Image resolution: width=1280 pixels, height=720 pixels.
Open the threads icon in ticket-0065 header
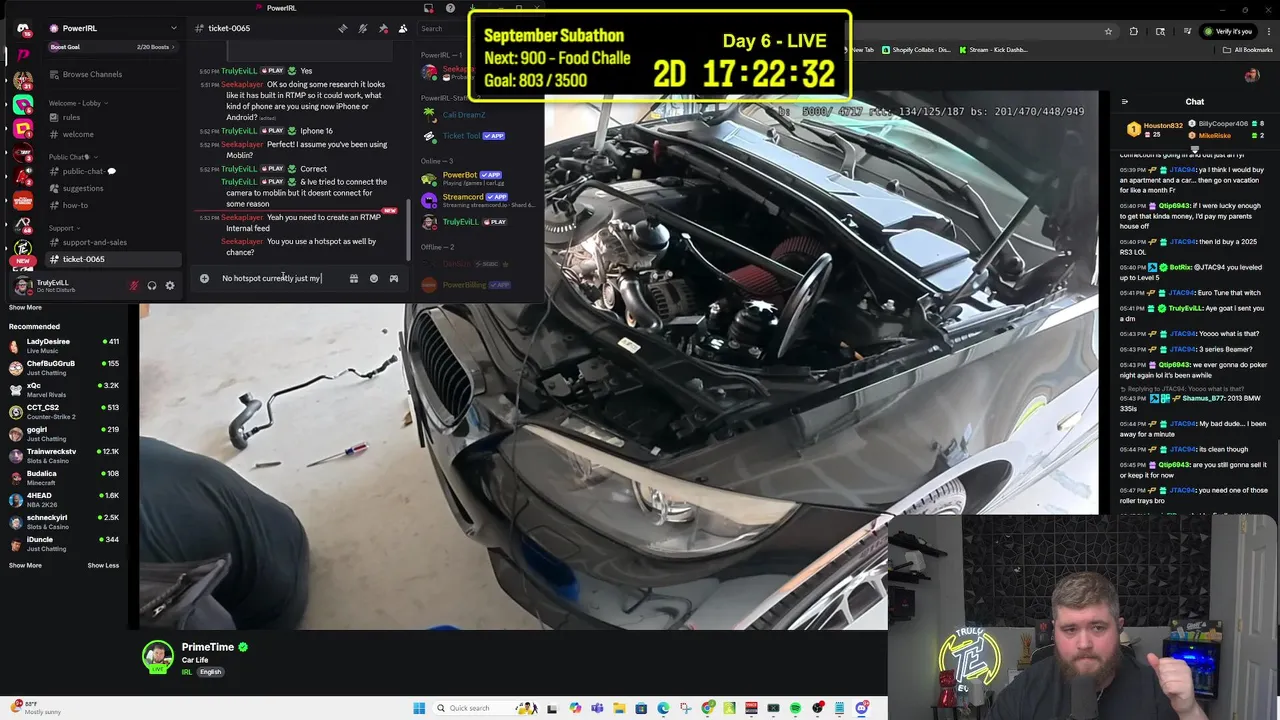tap(343, 28)
